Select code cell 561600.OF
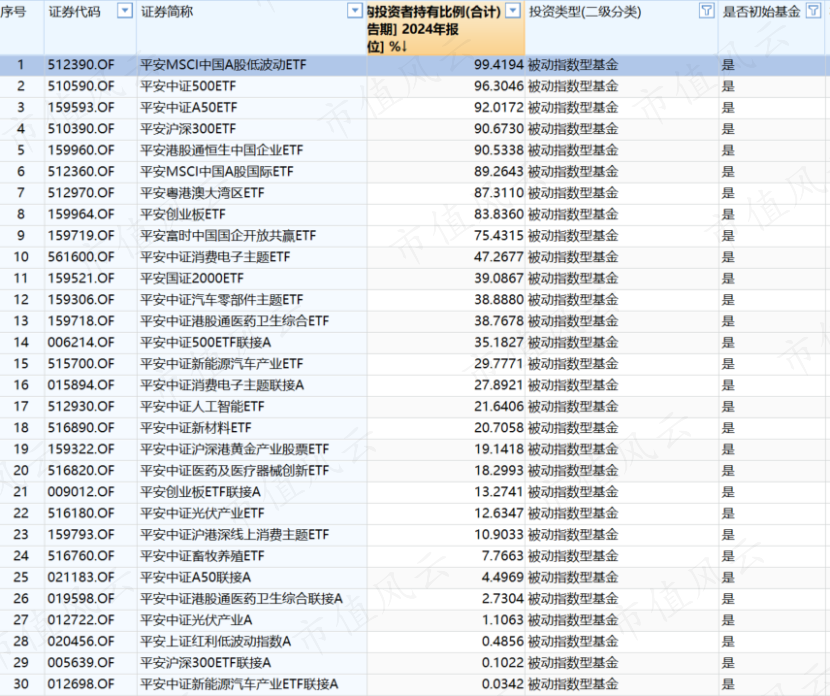830x696 pixels. point(81,257)
